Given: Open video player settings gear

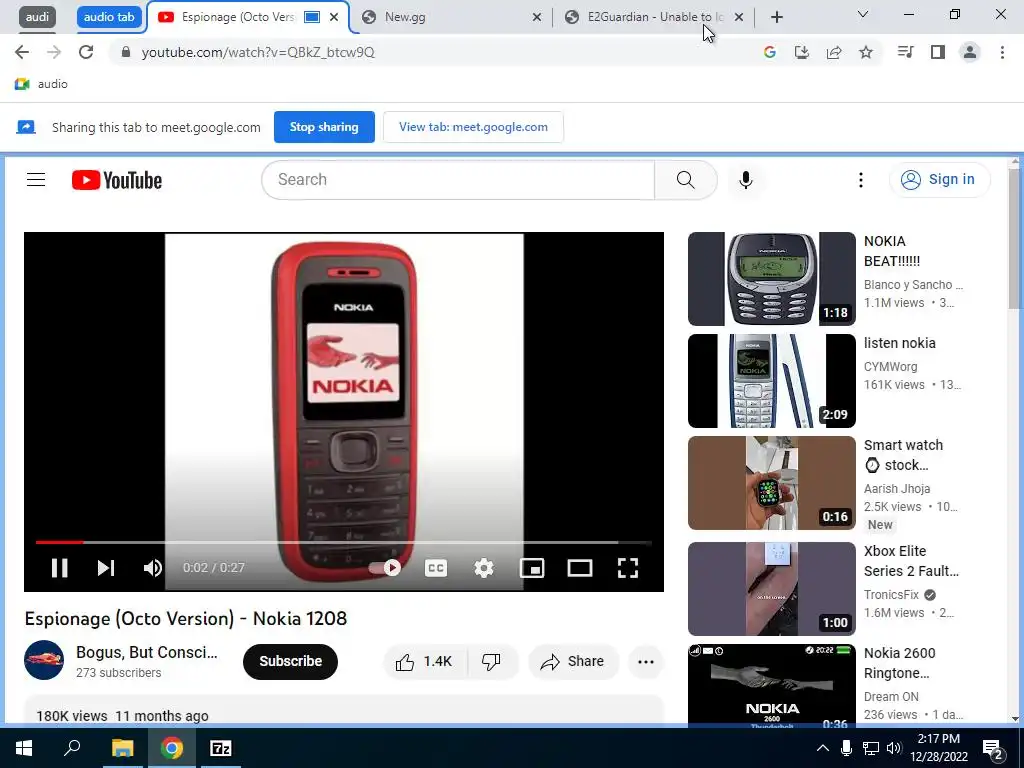Looking at the screenshot, I should [x=483, y=568].
